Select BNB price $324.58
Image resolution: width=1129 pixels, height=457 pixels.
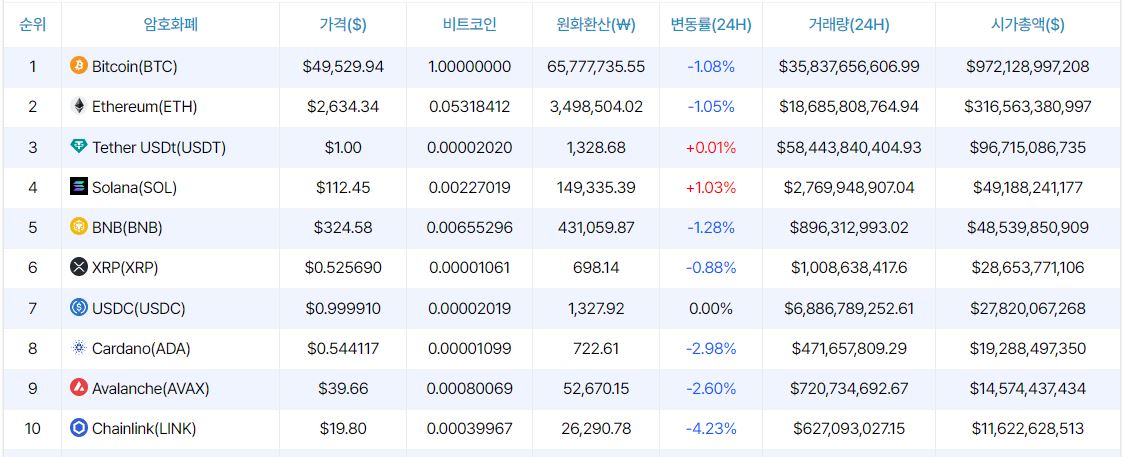click(x=343, y=227)
